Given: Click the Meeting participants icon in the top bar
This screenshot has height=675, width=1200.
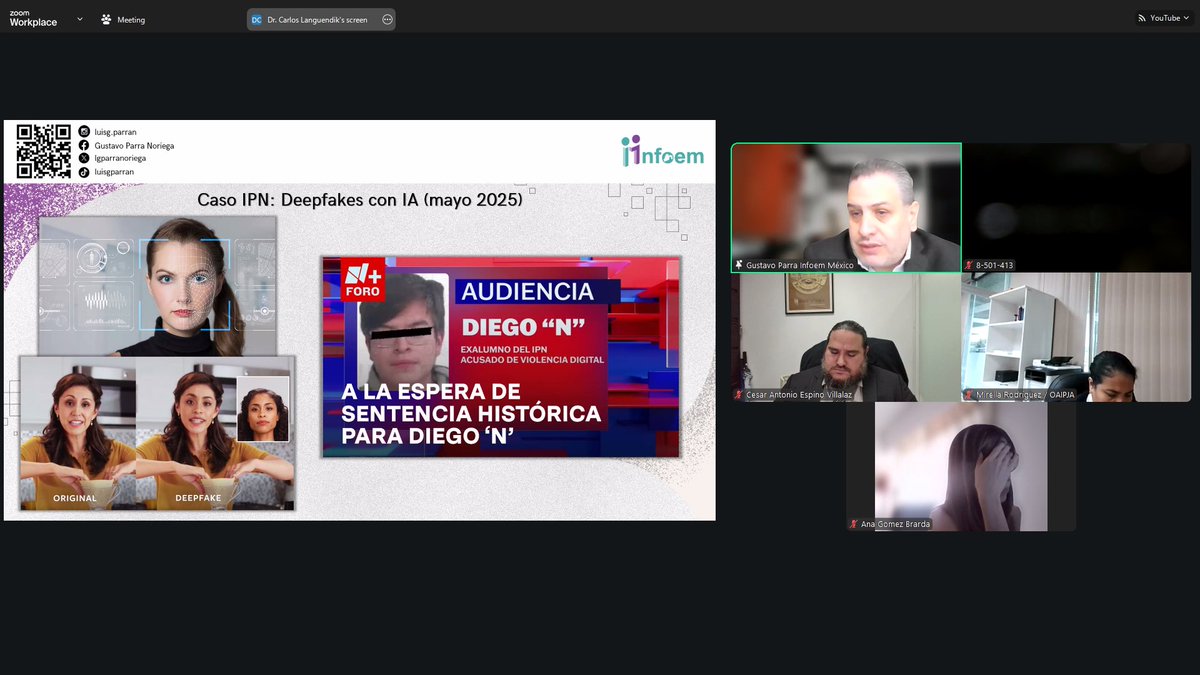Looking at the screenshot, I should 105,18.
